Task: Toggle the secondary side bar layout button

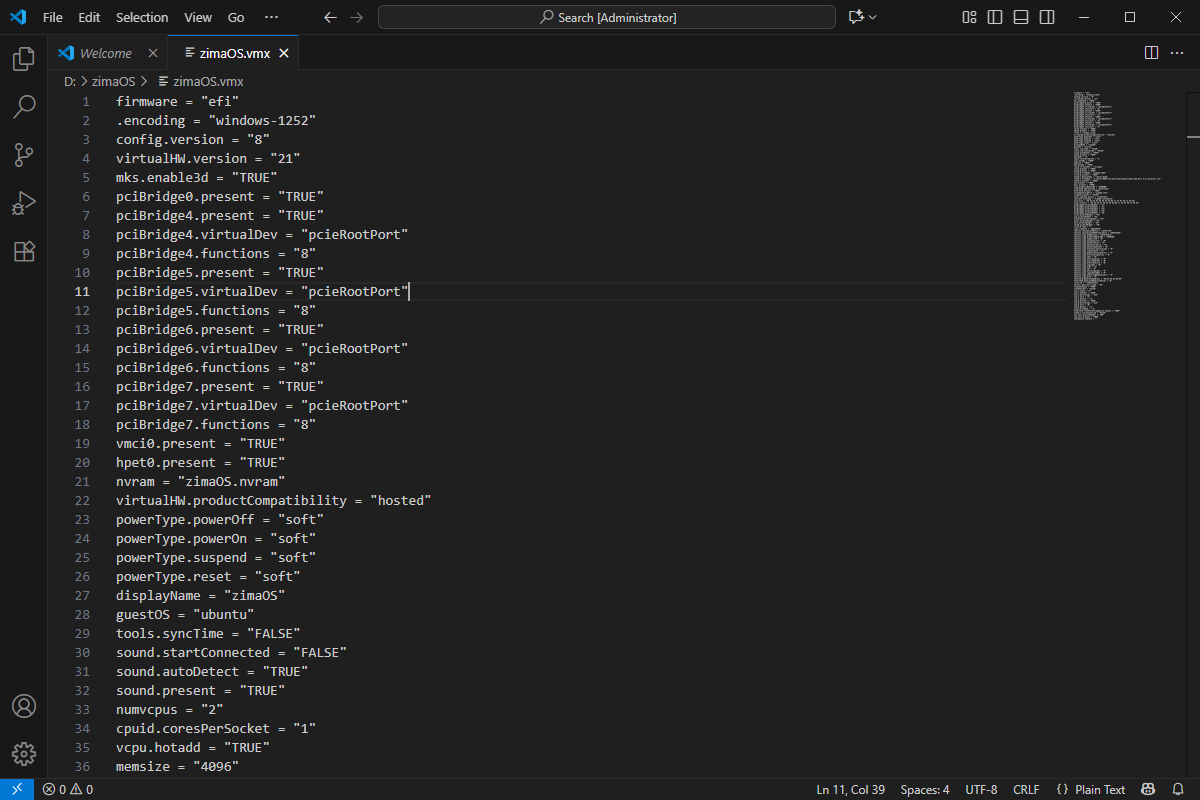Action: tap(1047, 17)
